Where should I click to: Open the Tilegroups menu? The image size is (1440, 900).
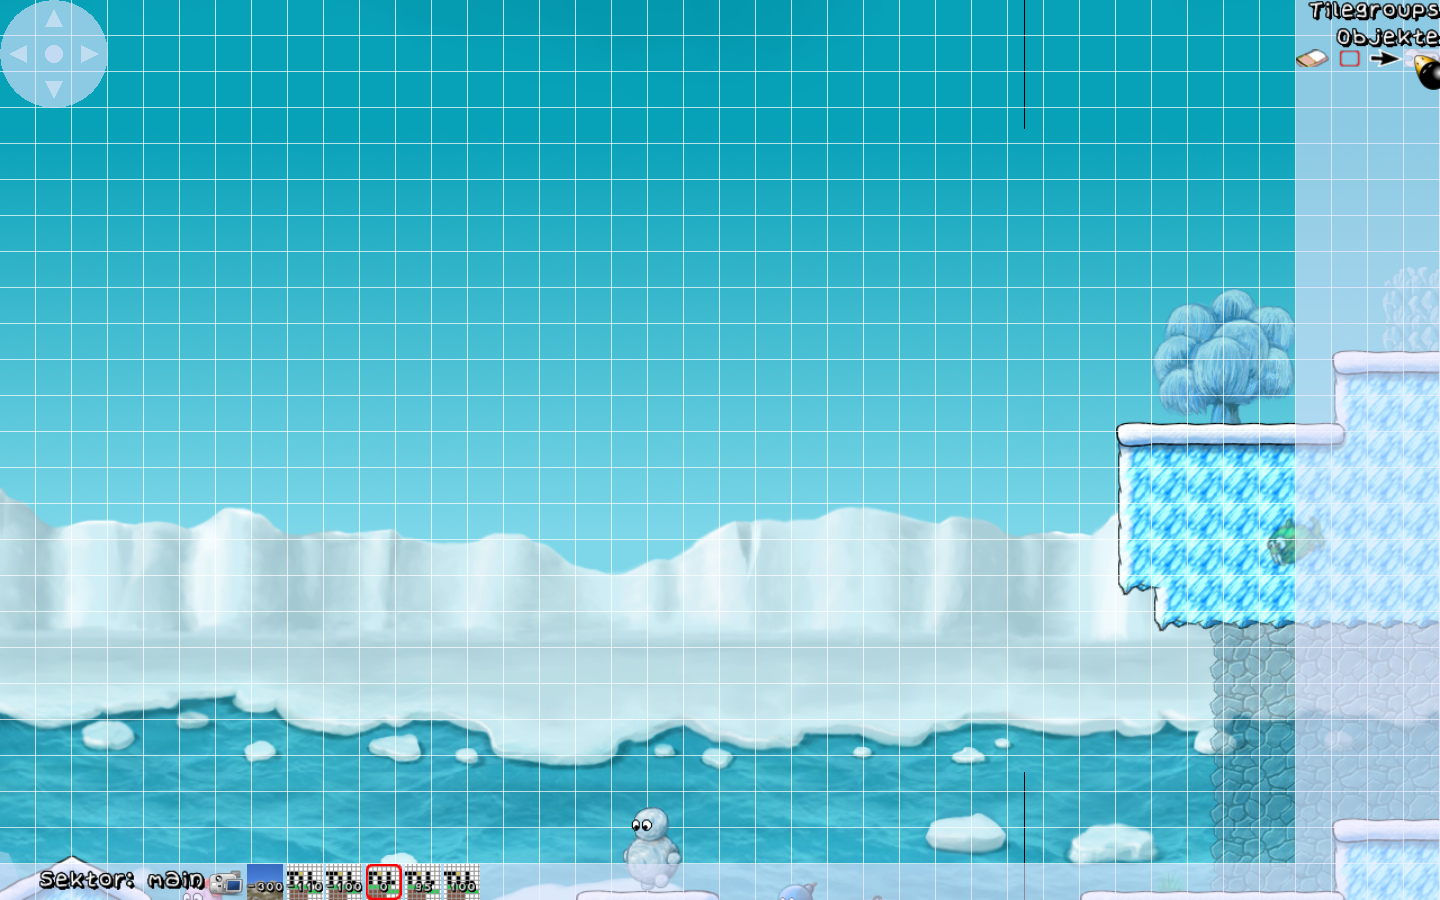(x=1373, y=11)
